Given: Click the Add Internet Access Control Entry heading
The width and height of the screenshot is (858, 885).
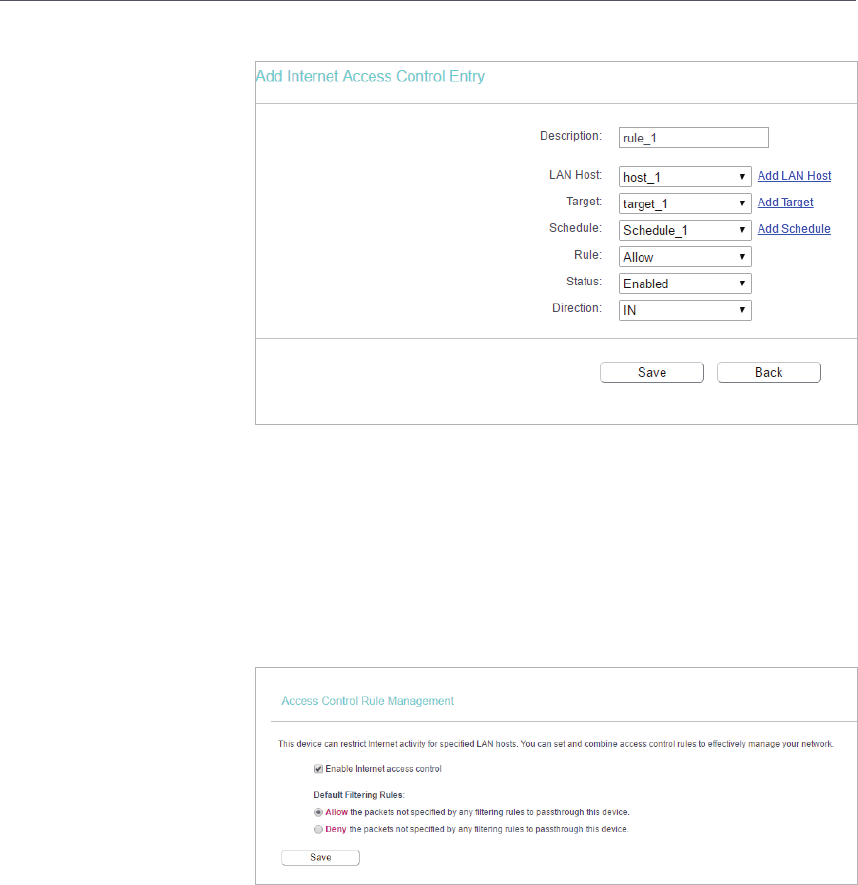Looking at the screenshot, I should 370,76.
